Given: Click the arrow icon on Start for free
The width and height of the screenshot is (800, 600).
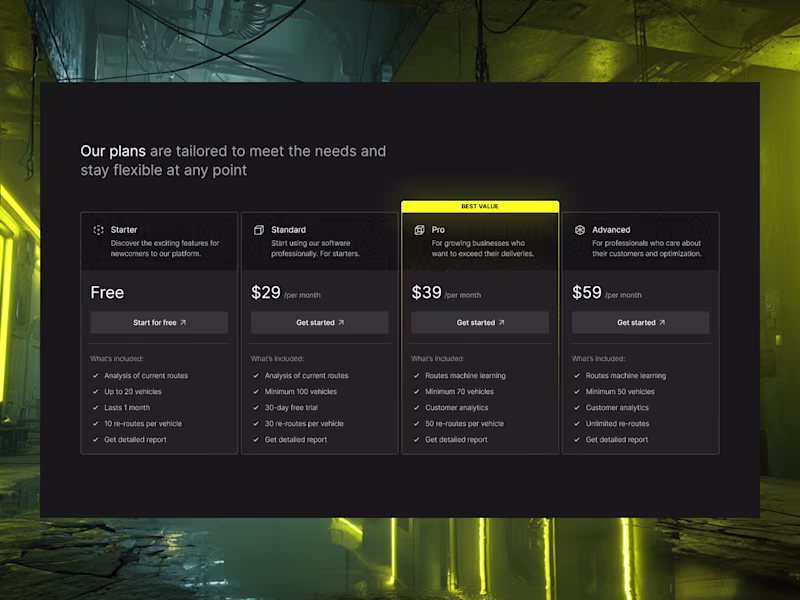Looking at the screenshot, I should 183,323.
